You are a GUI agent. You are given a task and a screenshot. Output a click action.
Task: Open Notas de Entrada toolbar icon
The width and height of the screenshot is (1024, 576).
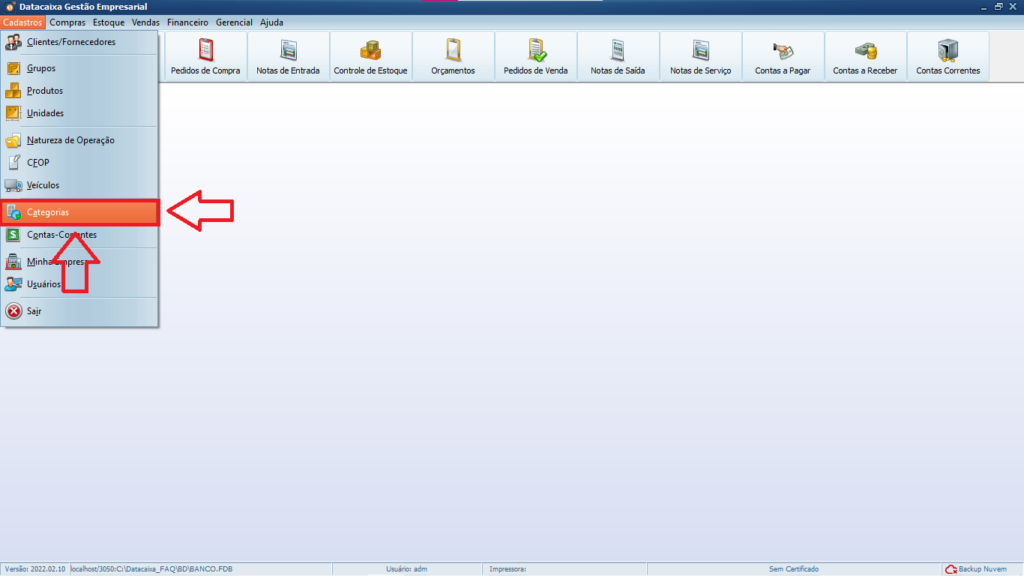tap(288, 57)
